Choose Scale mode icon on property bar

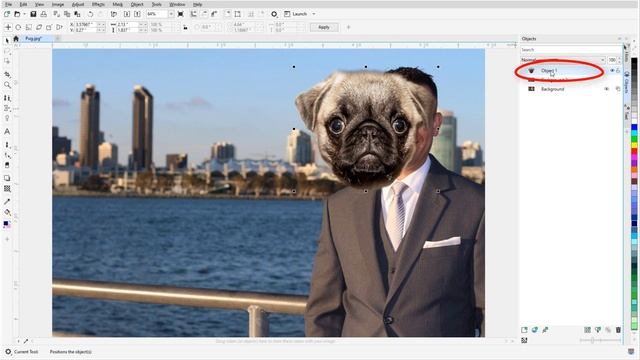pyautogui.click(x=29, y=27)
